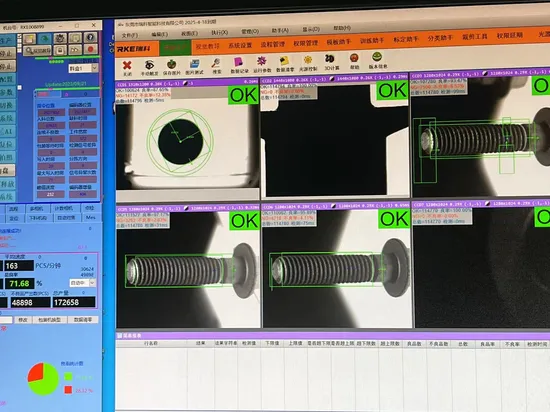Click the speech bubble icon in left window

tap(75, 38)
